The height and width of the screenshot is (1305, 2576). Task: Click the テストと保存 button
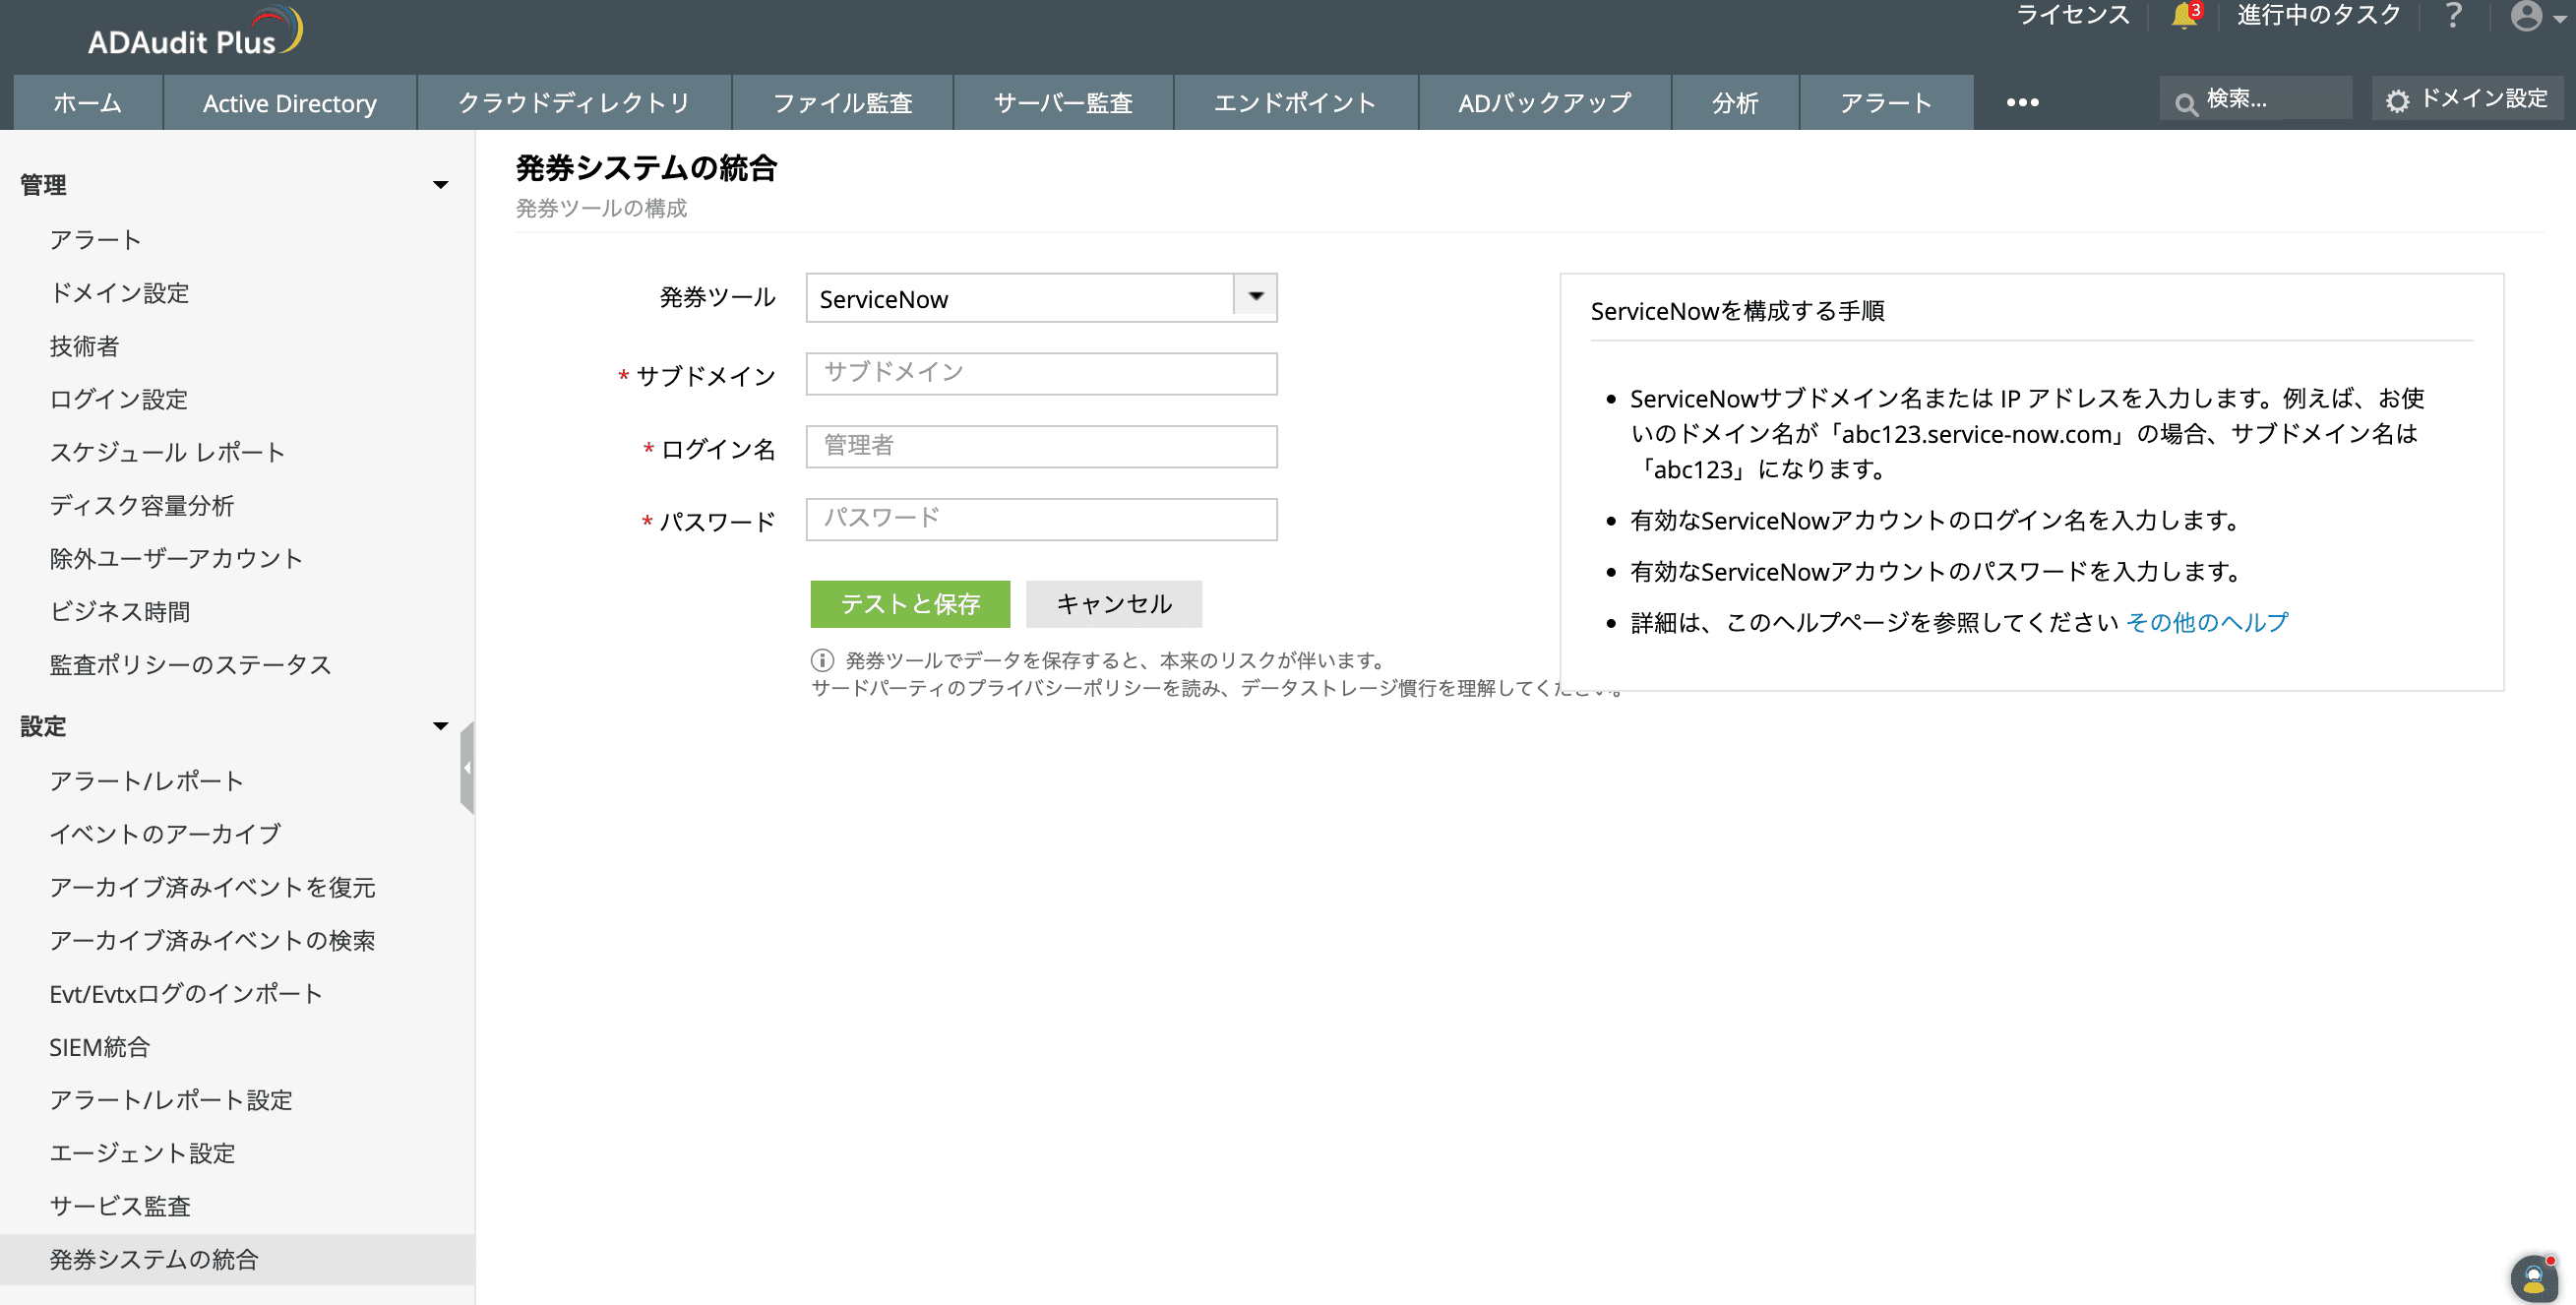tap(909, 604)
